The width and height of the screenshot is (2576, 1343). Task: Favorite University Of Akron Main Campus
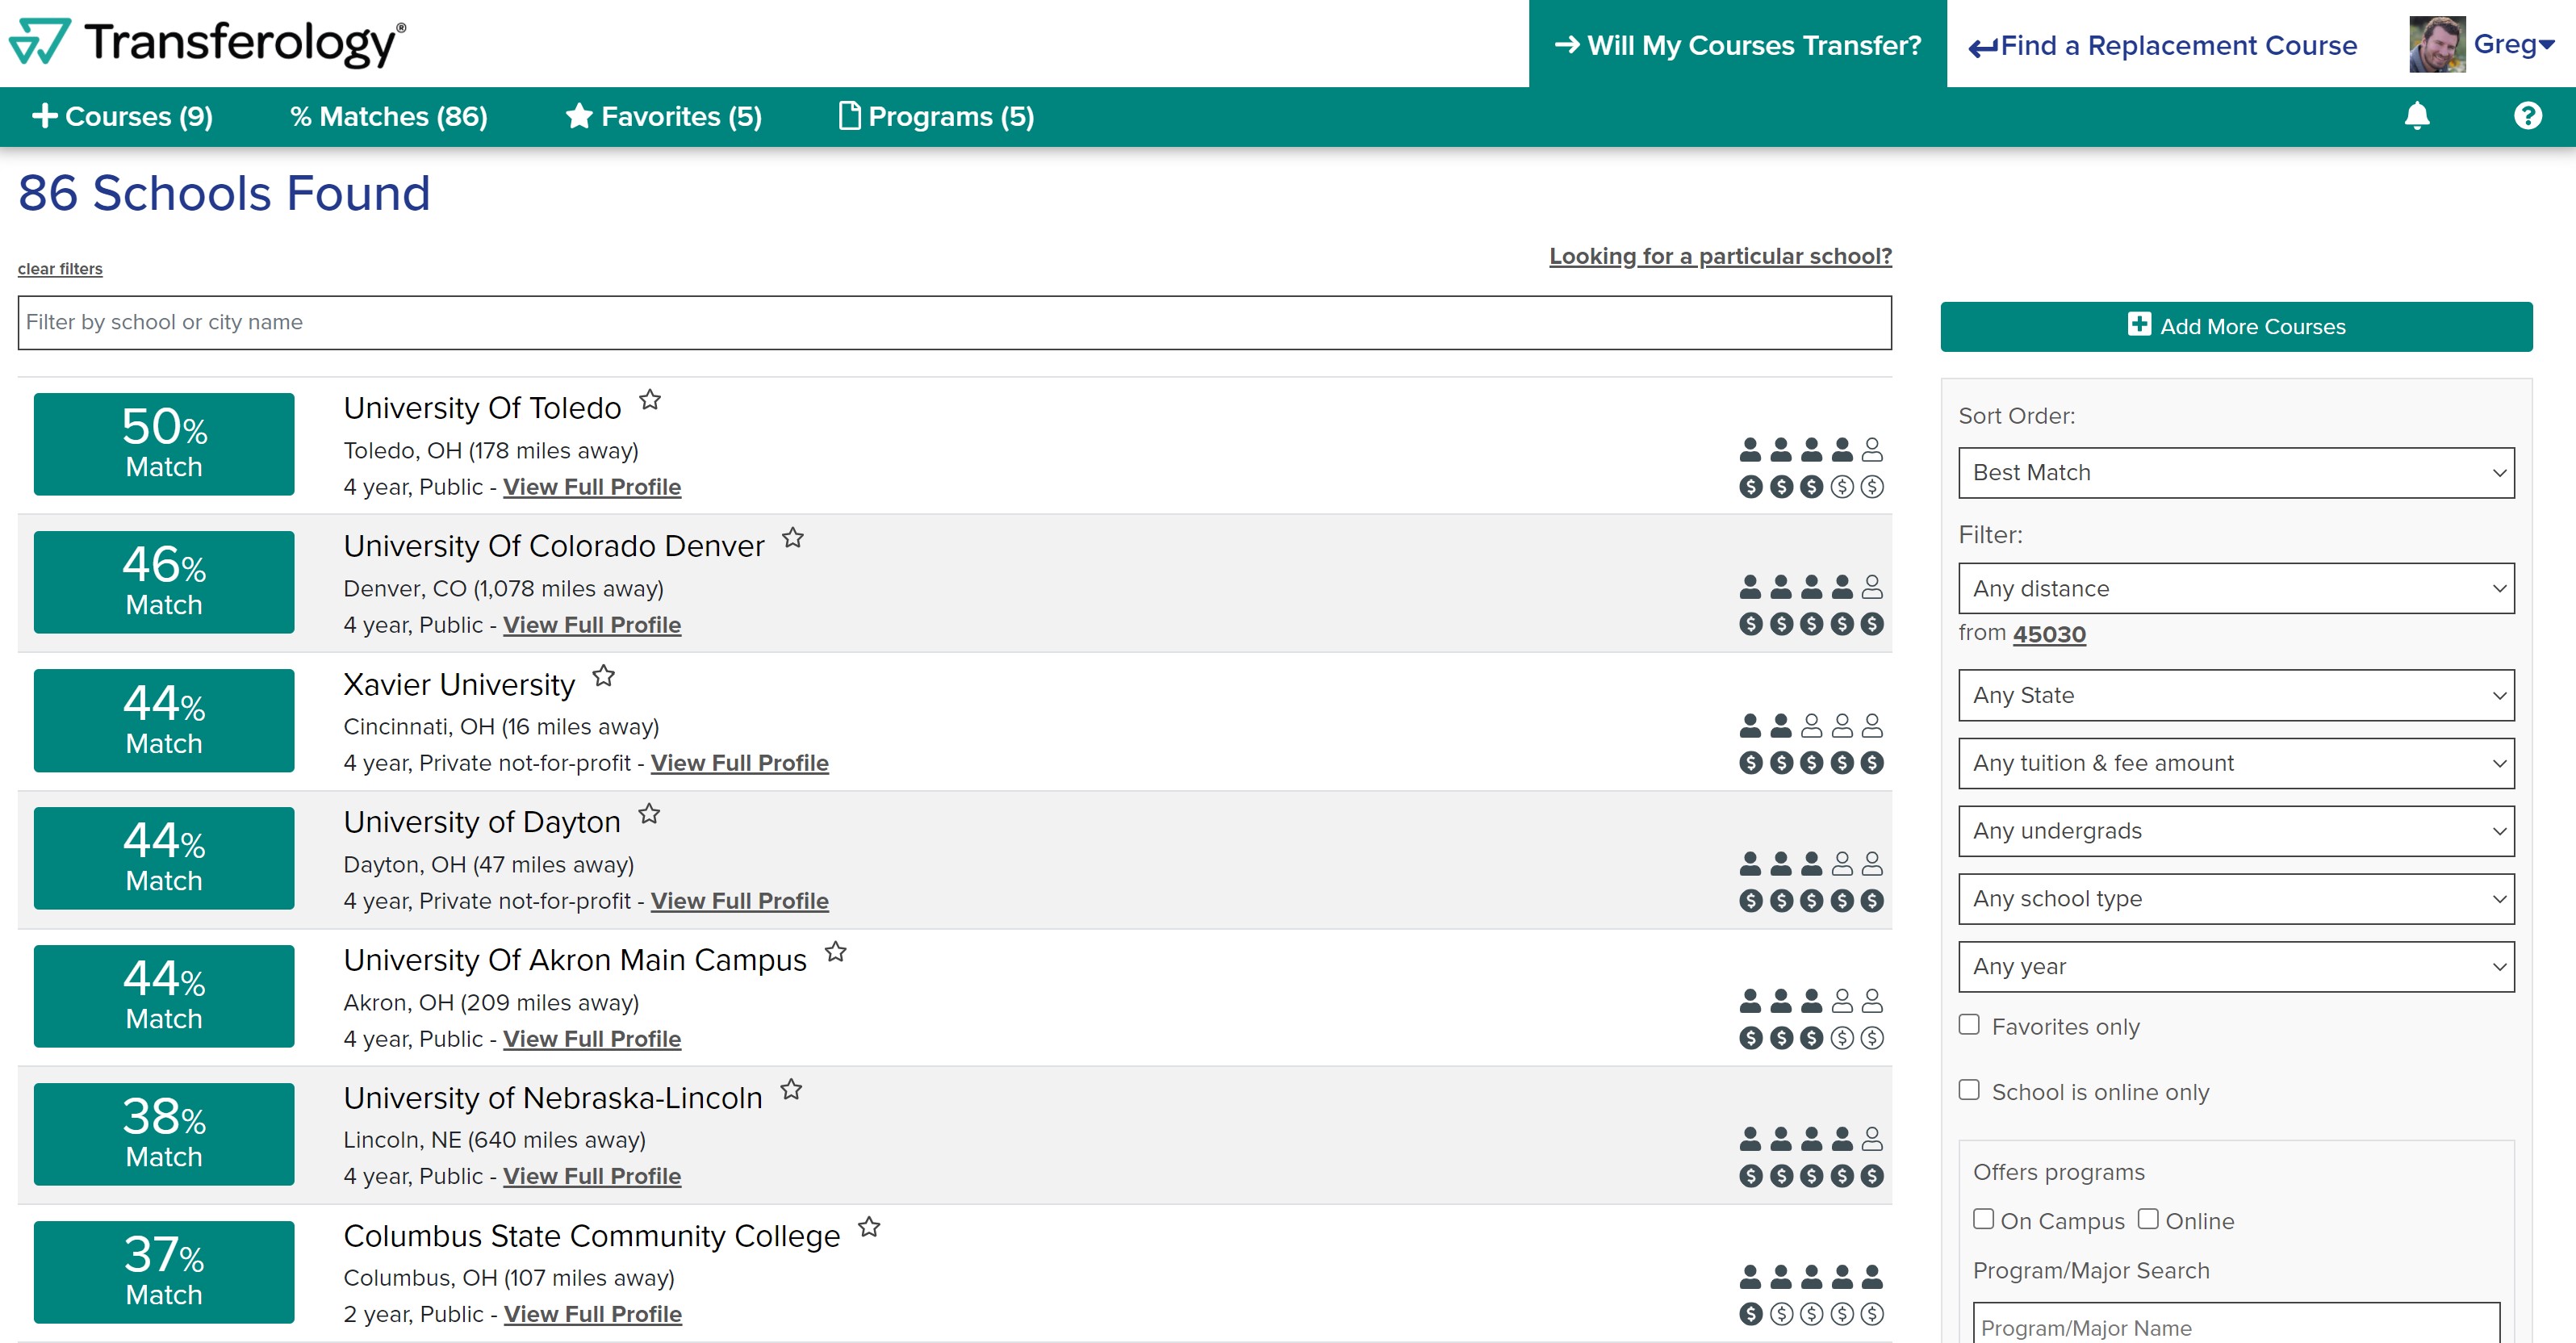(836, 952)
